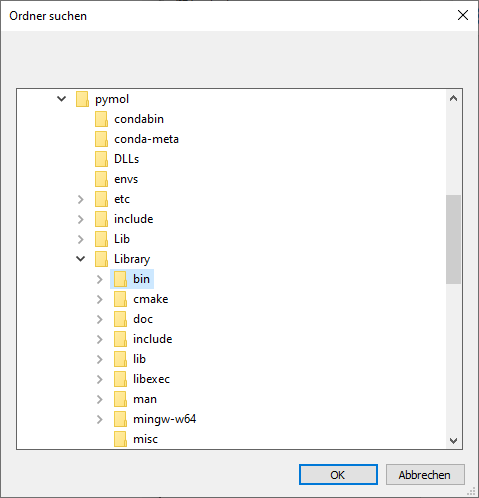Viewport: 479px width, 498px height.
Task: Click the DLLs folder icon
Action: tap(101, 159)
